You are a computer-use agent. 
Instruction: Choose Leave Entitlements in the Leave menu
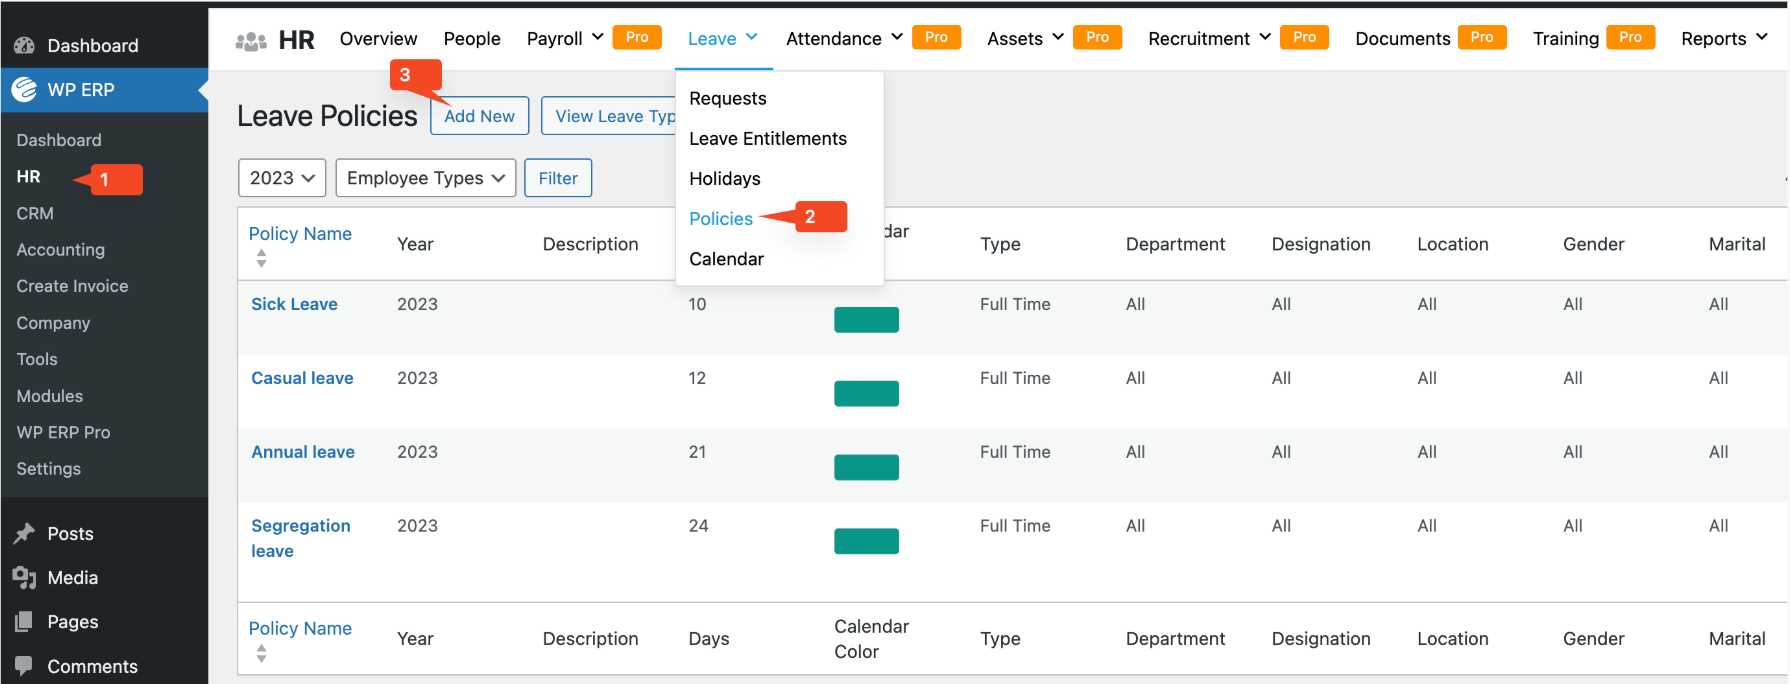767,139
